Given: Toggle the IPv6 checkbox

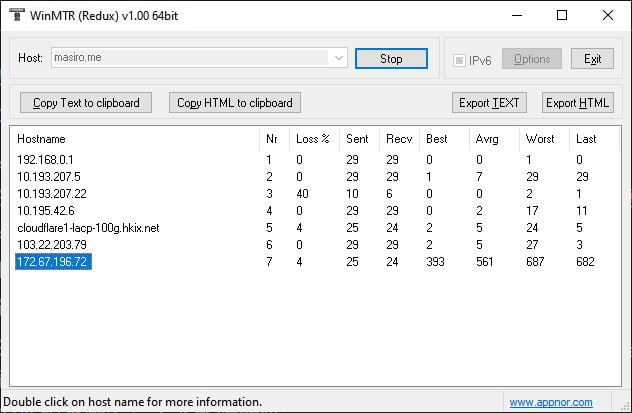Looking at the screenshot, I should [x=460, y=59].
